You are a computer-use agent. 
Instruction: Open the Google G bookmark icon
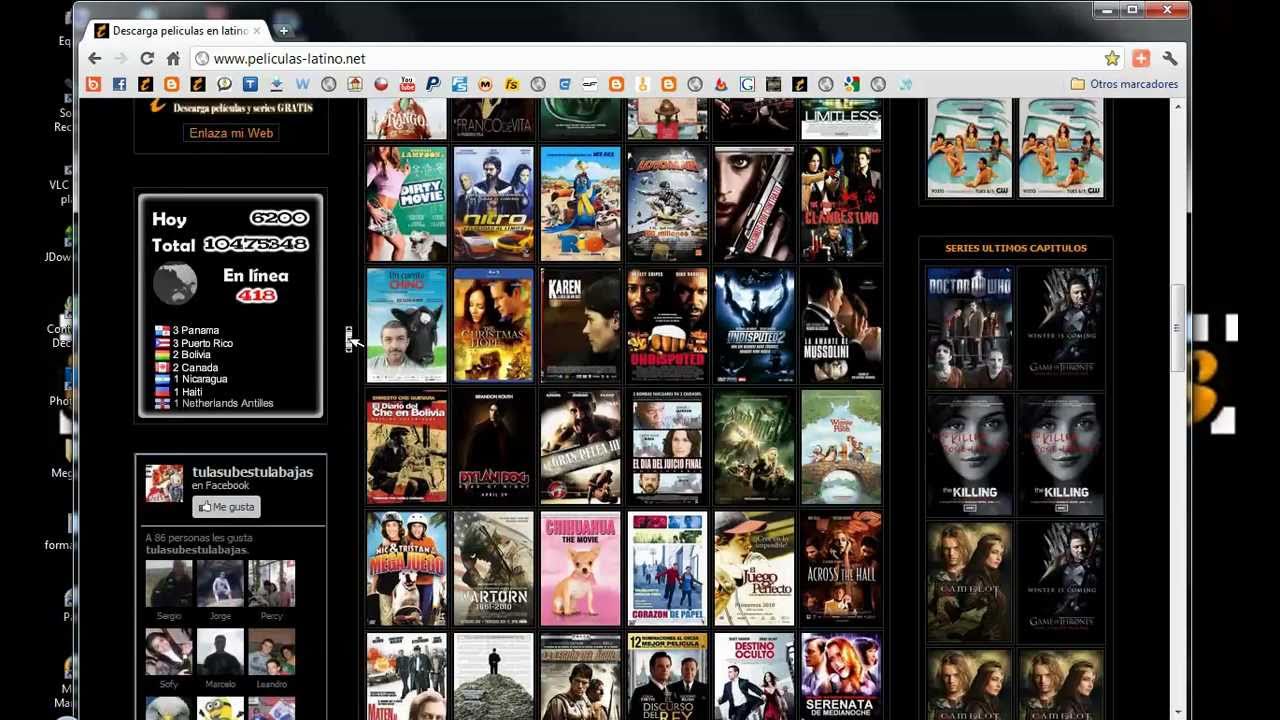click(747, 84)
